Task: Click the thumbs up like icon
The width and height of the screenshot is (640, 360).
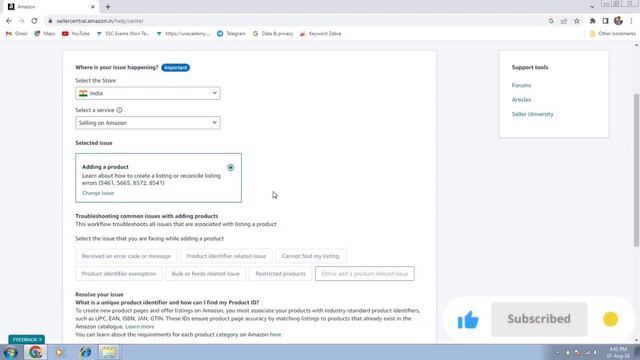Action: click(x=468, y=320)
